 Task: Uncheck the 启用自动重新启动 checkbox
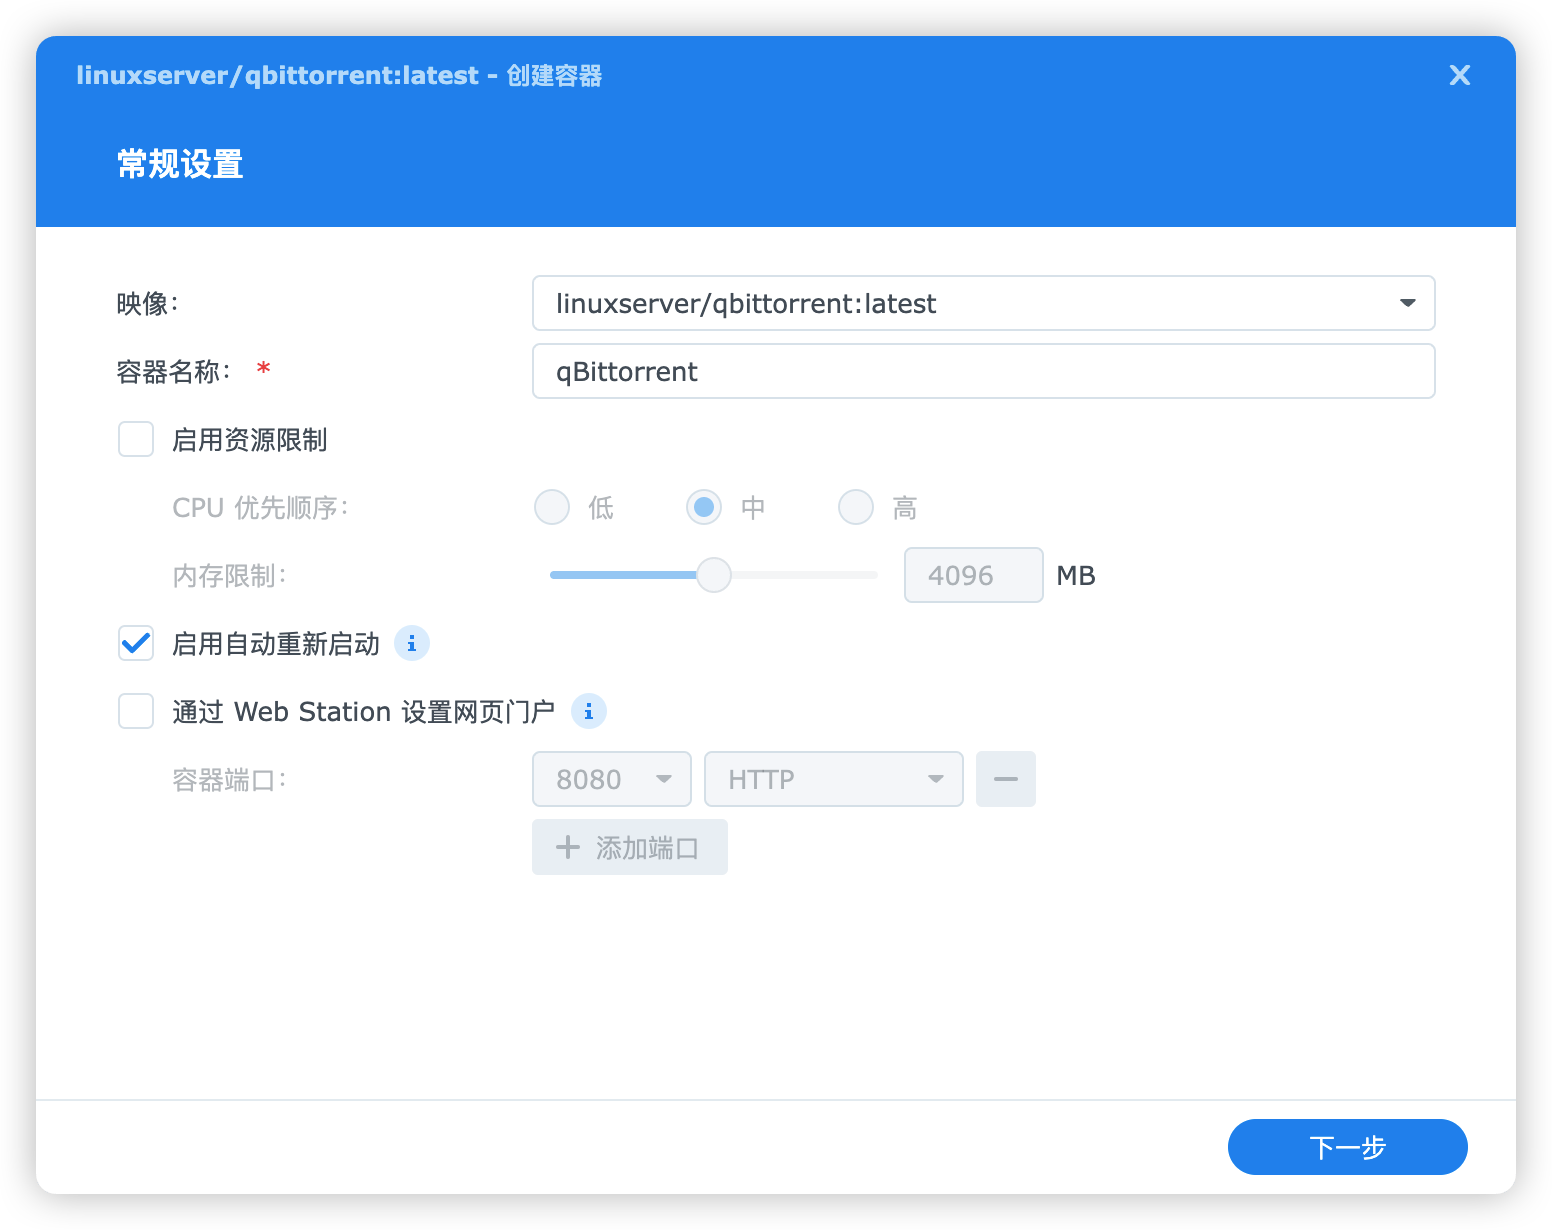tap(136, 644)
